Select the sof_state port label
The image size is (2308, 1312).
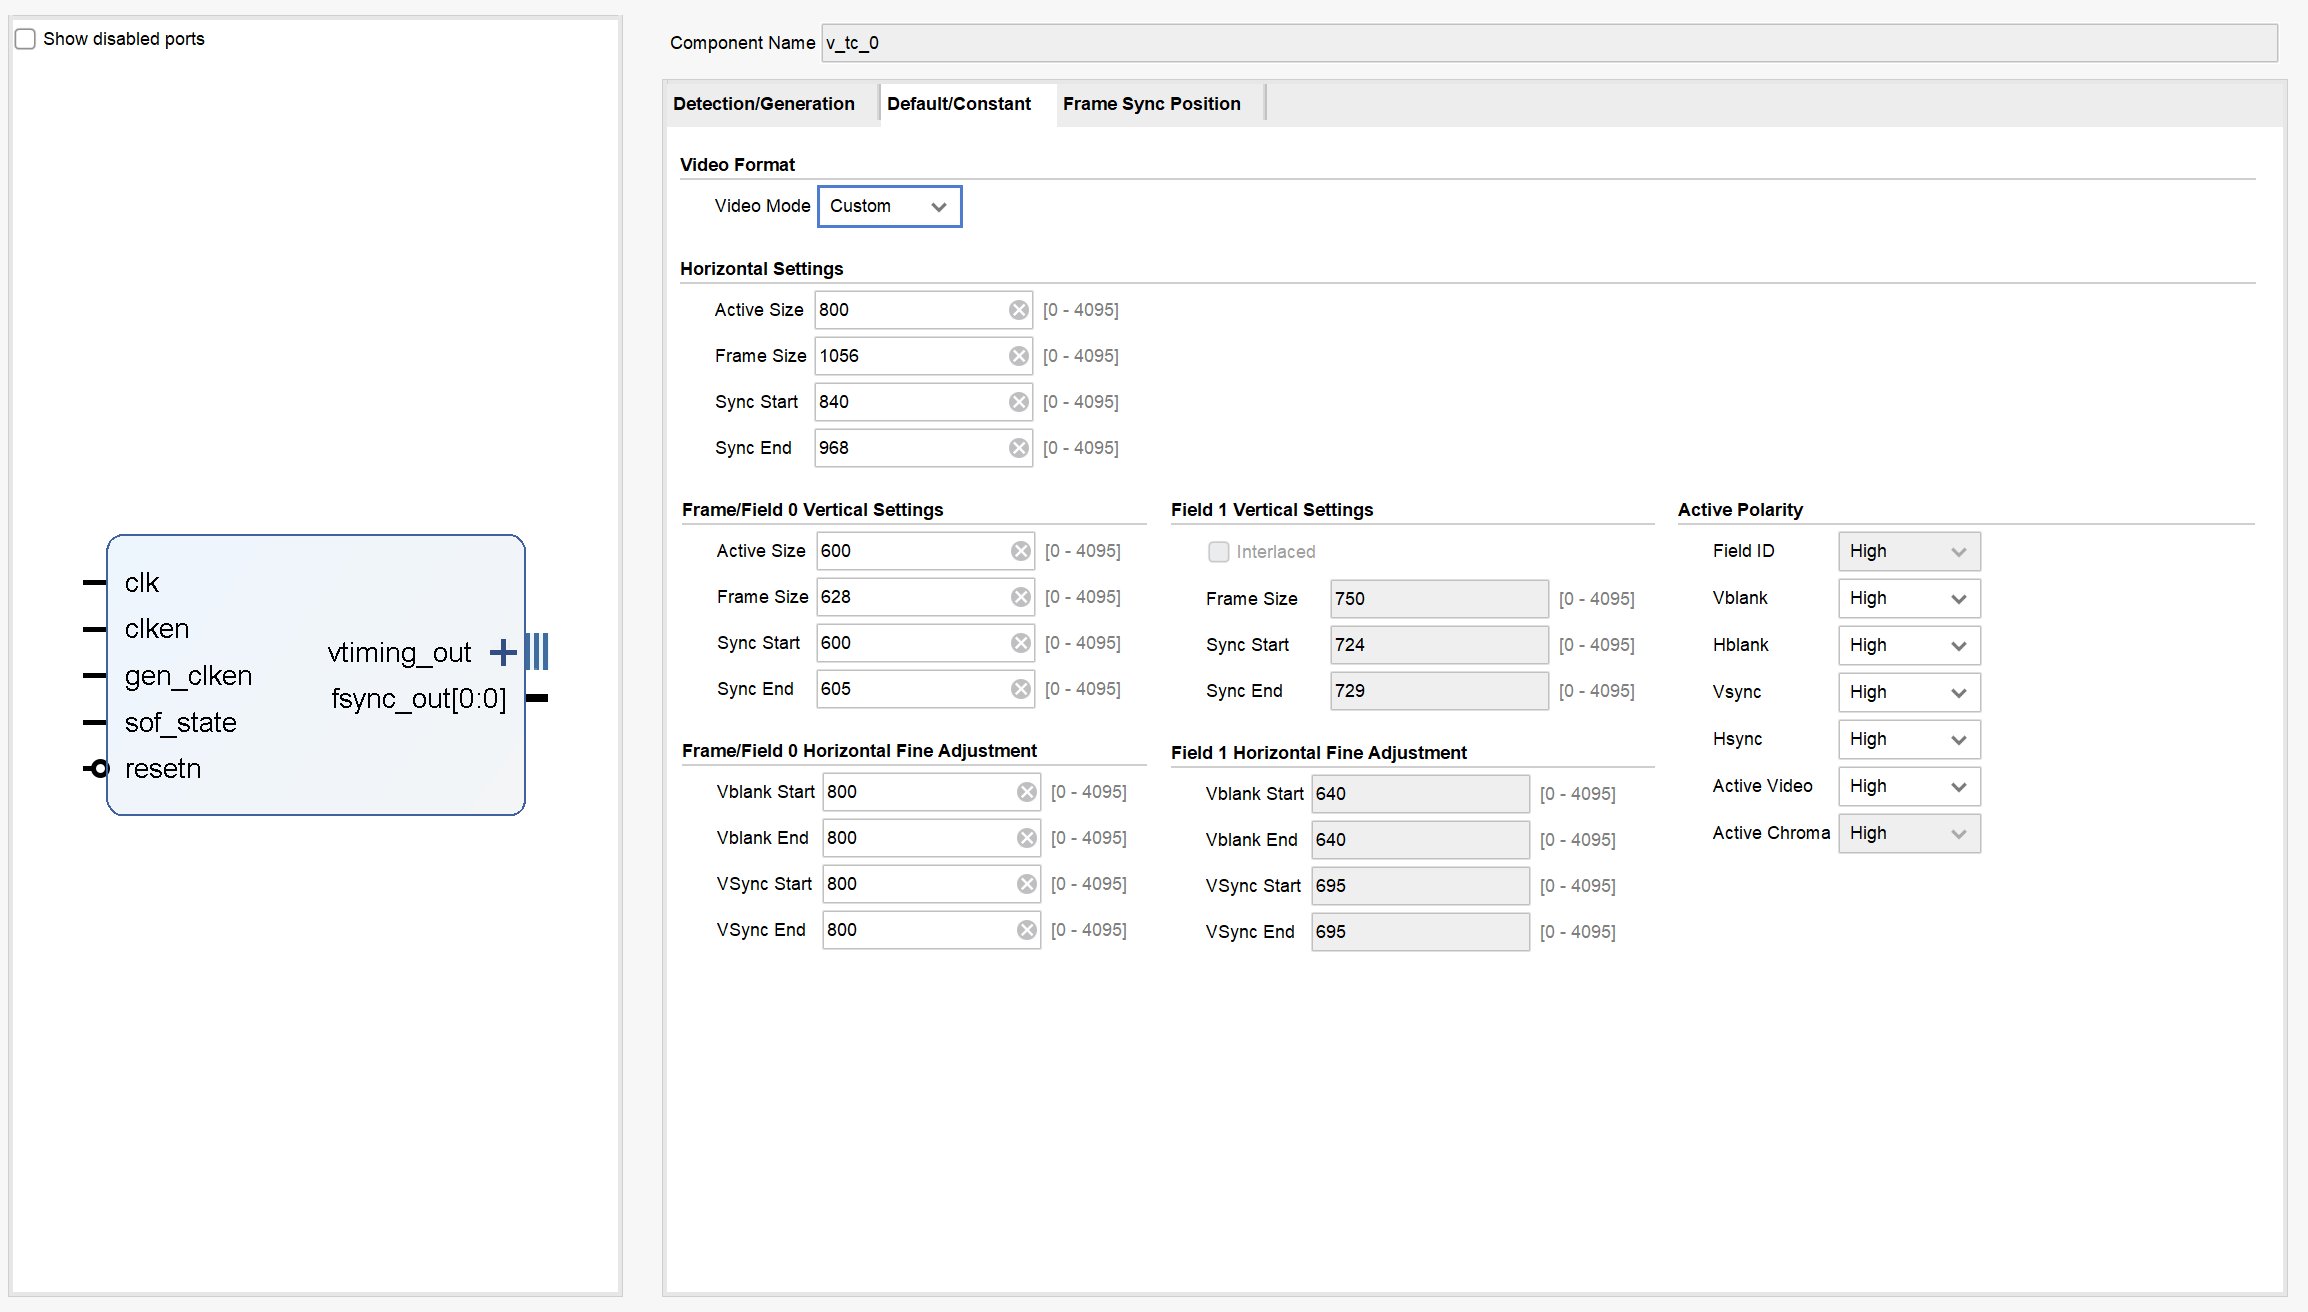[181, 723]
